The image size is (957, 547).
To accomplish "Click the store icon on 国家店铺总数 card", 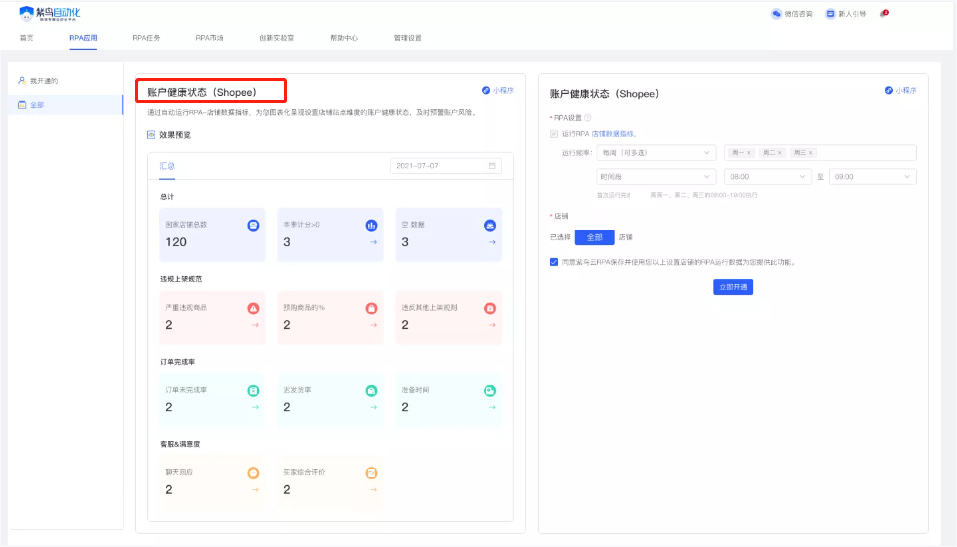I will click(253, 226).
